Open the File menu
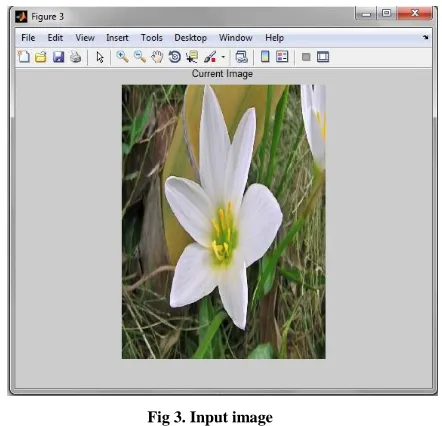The height and width of the screenshot is (426, 442). [28, 38]
